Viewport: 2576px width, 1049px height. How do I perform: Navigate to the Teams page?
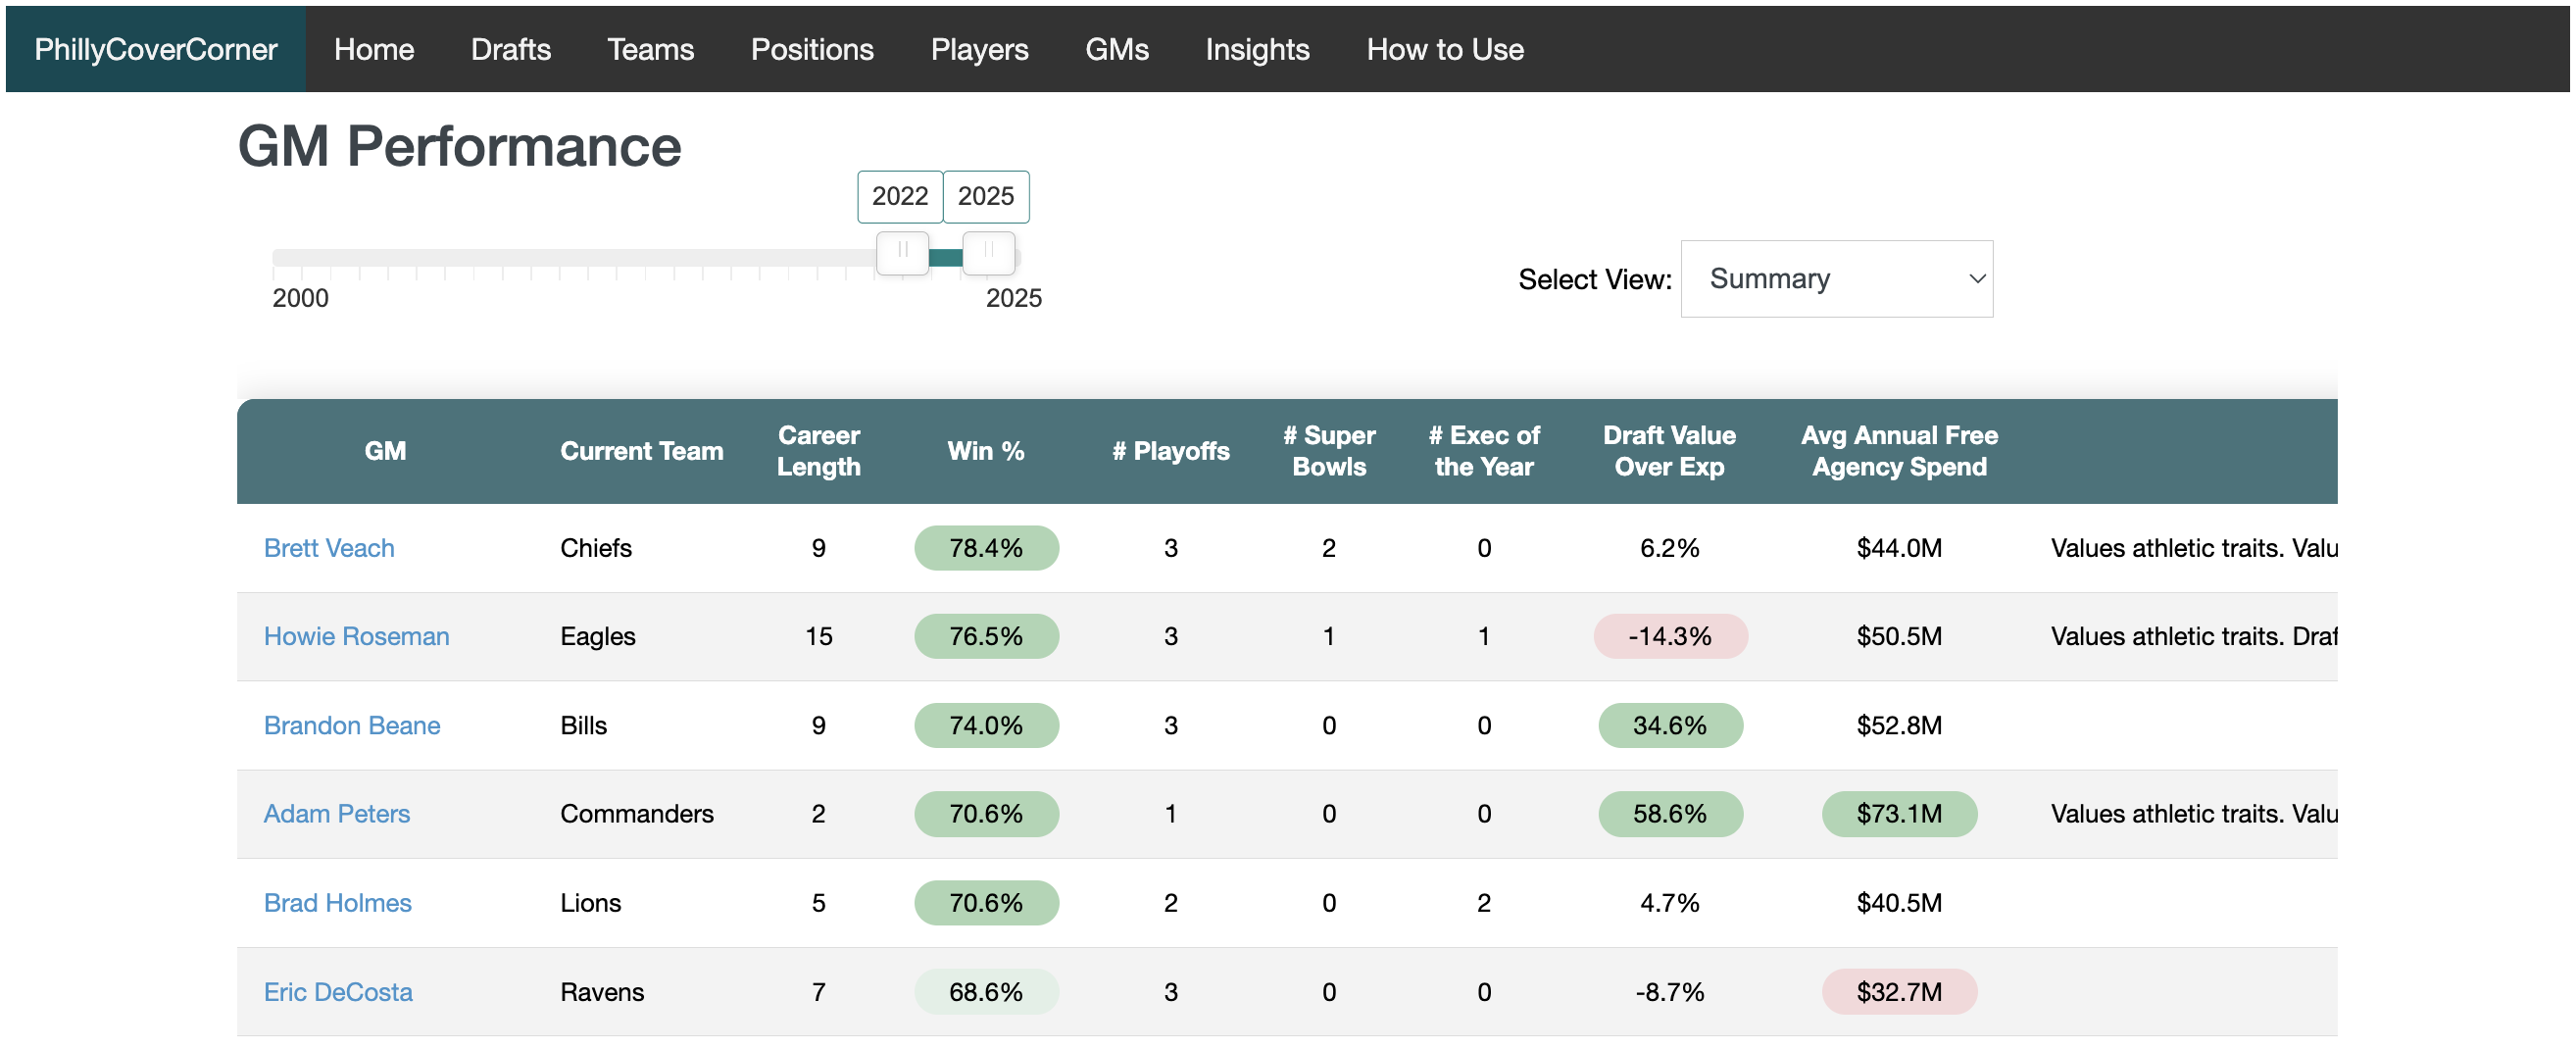click(650, 49)
